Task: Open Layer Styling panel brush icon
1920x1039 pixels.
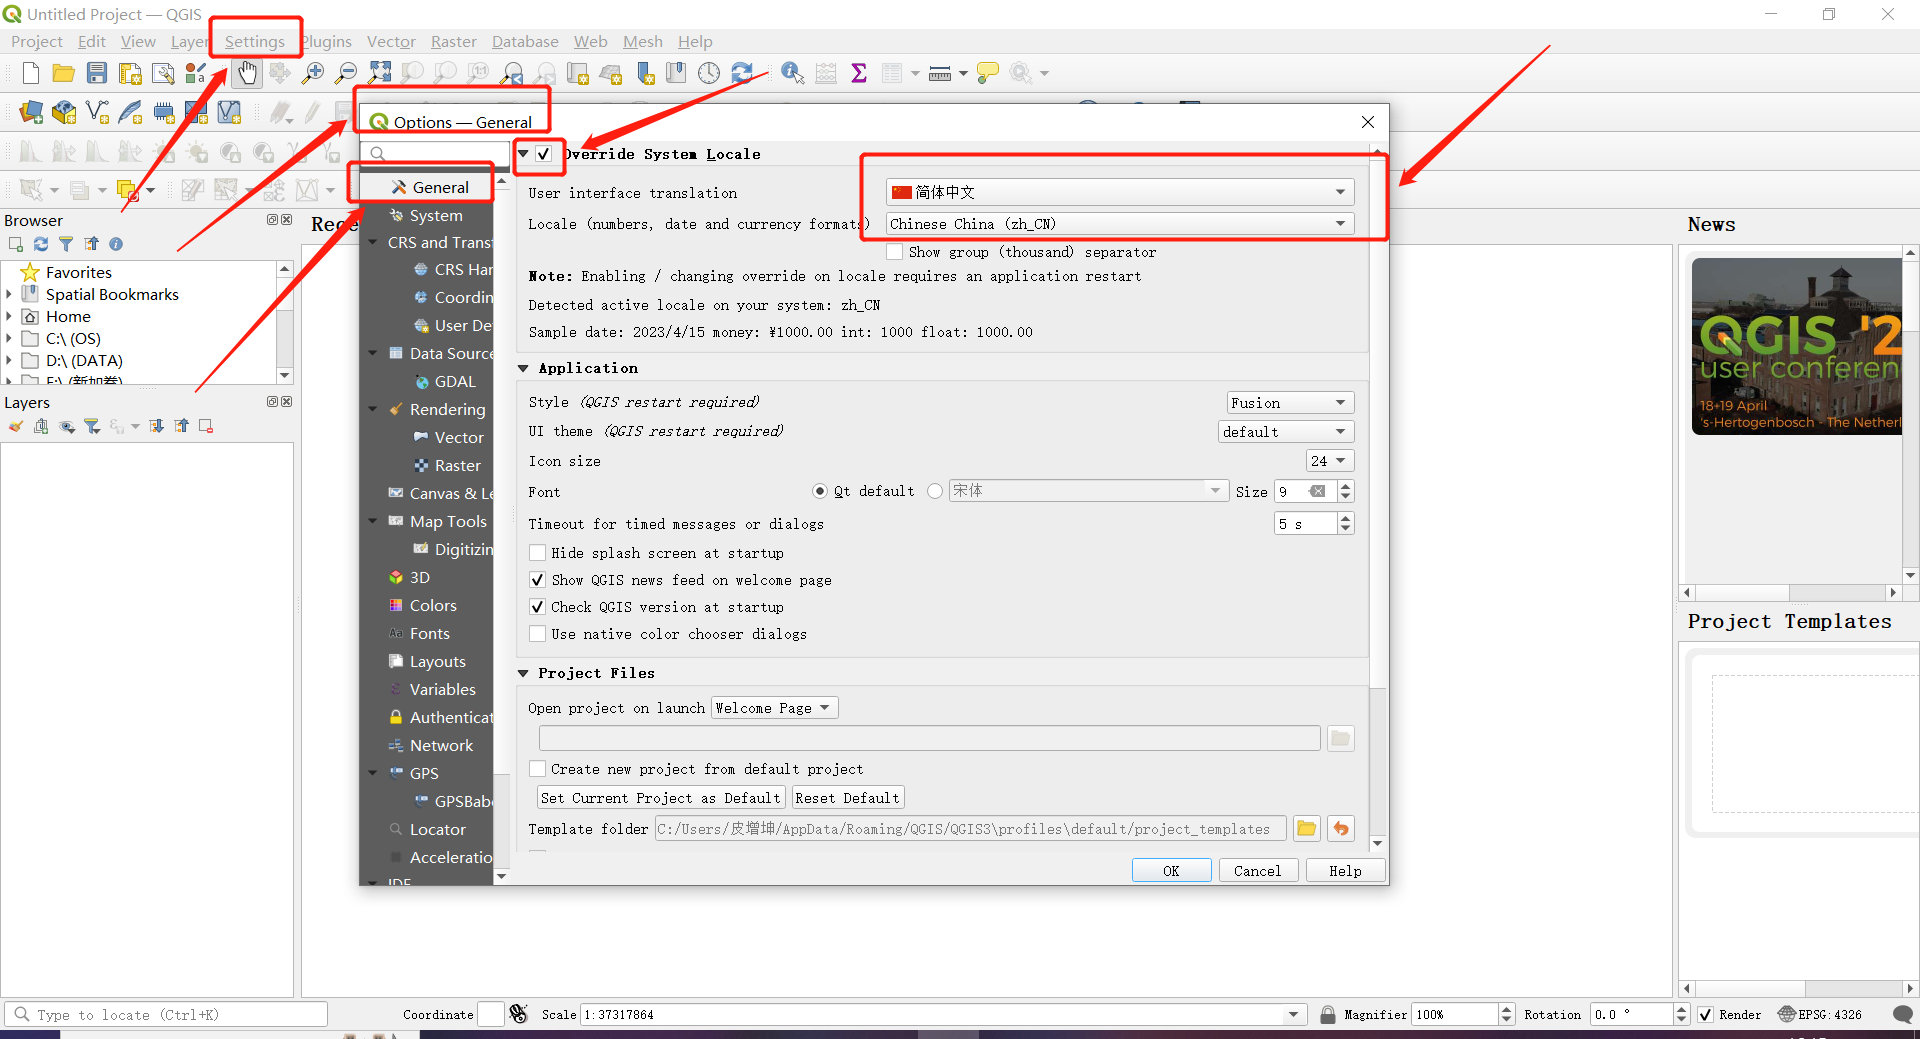Action: (x=16, y=426)
